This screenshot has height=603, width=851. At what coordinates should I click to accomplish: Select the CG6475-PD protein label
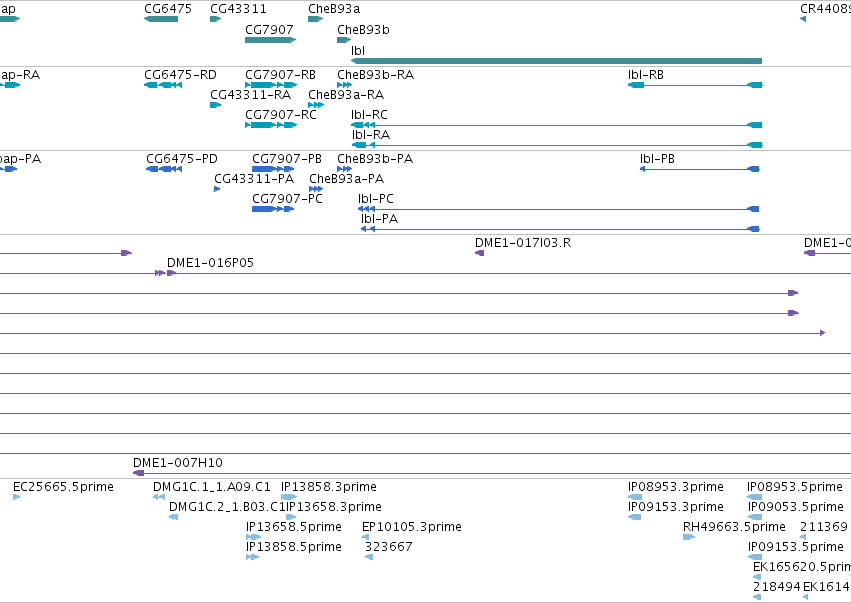pyautogui.click(x=182, y=159)
